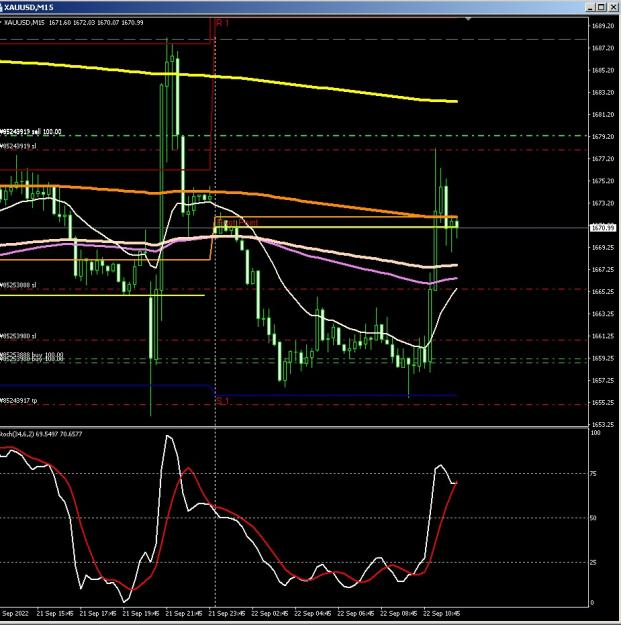Click price scale value 1675.20
Viewport: 621px width, 625px height.
[x=603, y=181]
